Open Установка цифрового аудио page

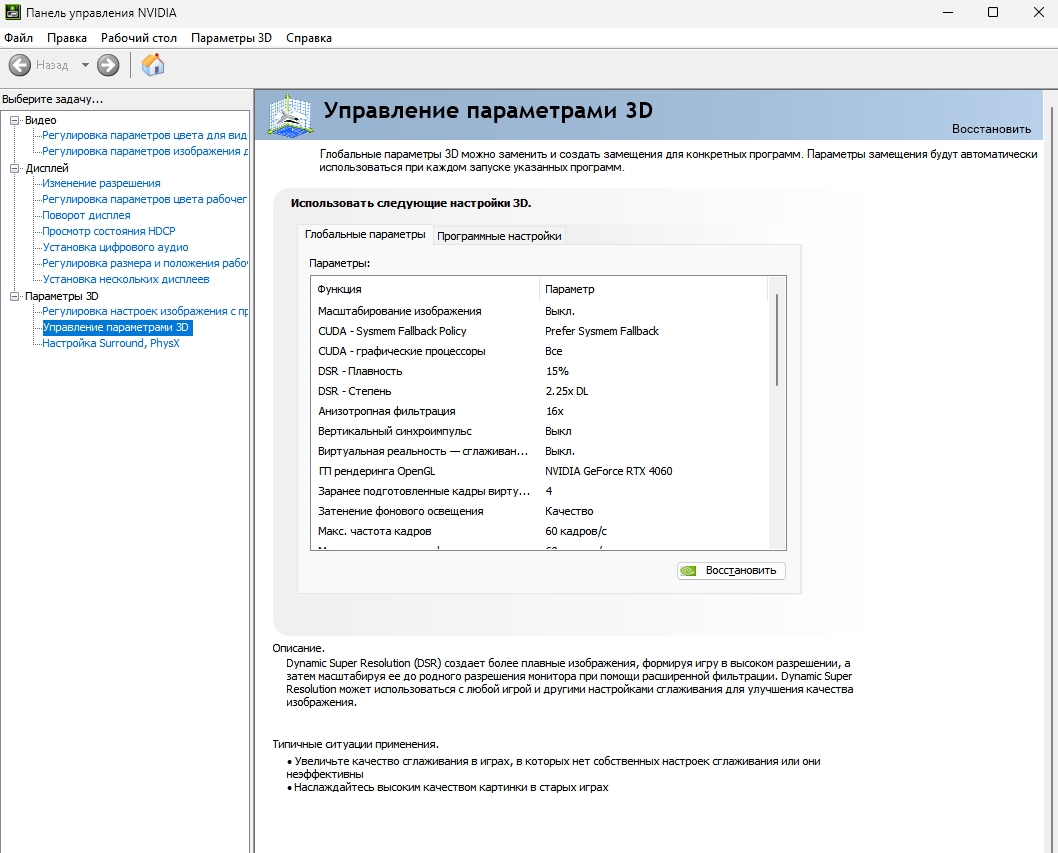[x=115, y=248]
